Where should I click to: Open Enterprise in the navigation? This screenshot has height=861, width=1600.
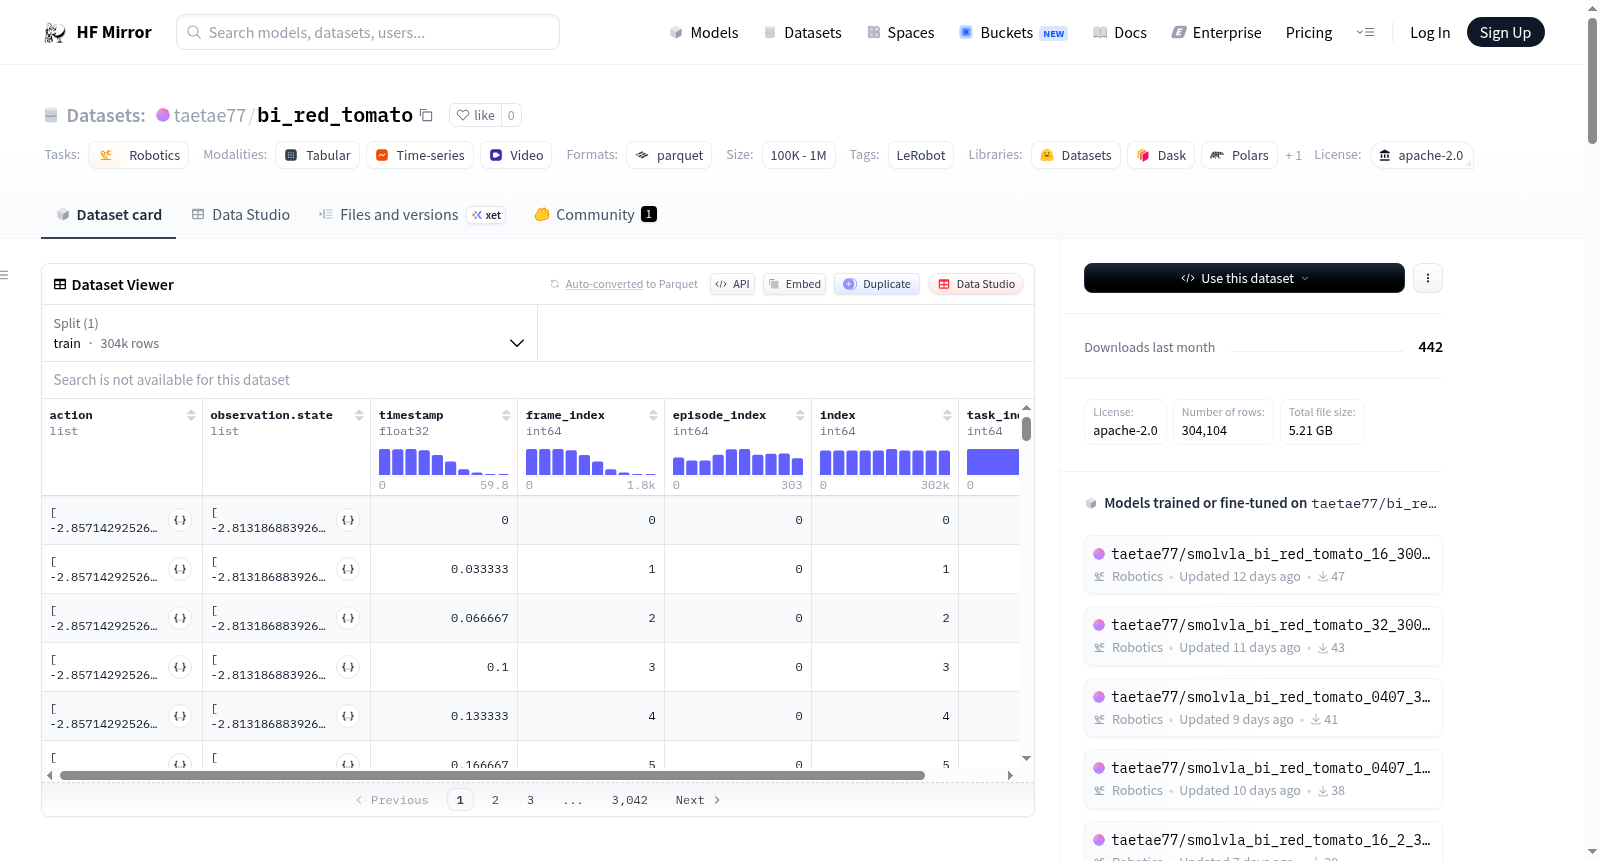pos(1216,32)
